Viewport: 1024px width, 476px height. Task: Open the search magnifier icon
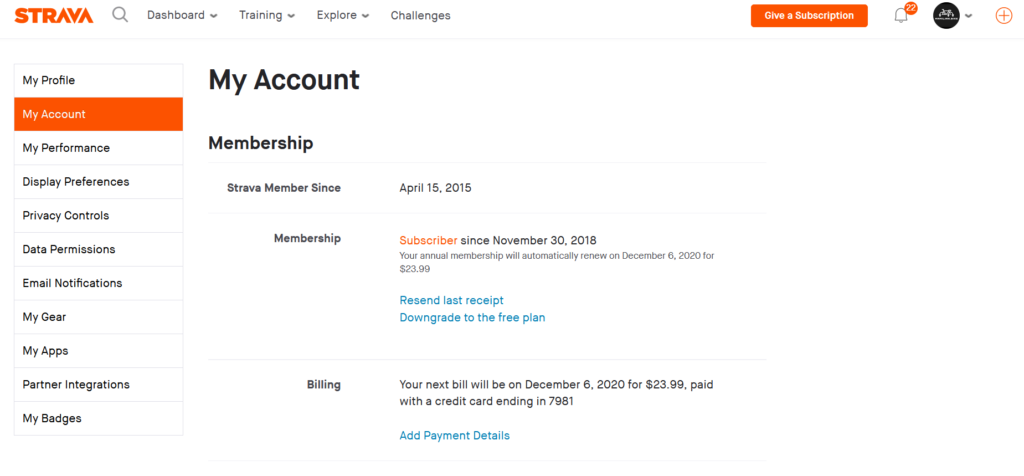coord(120,15)
